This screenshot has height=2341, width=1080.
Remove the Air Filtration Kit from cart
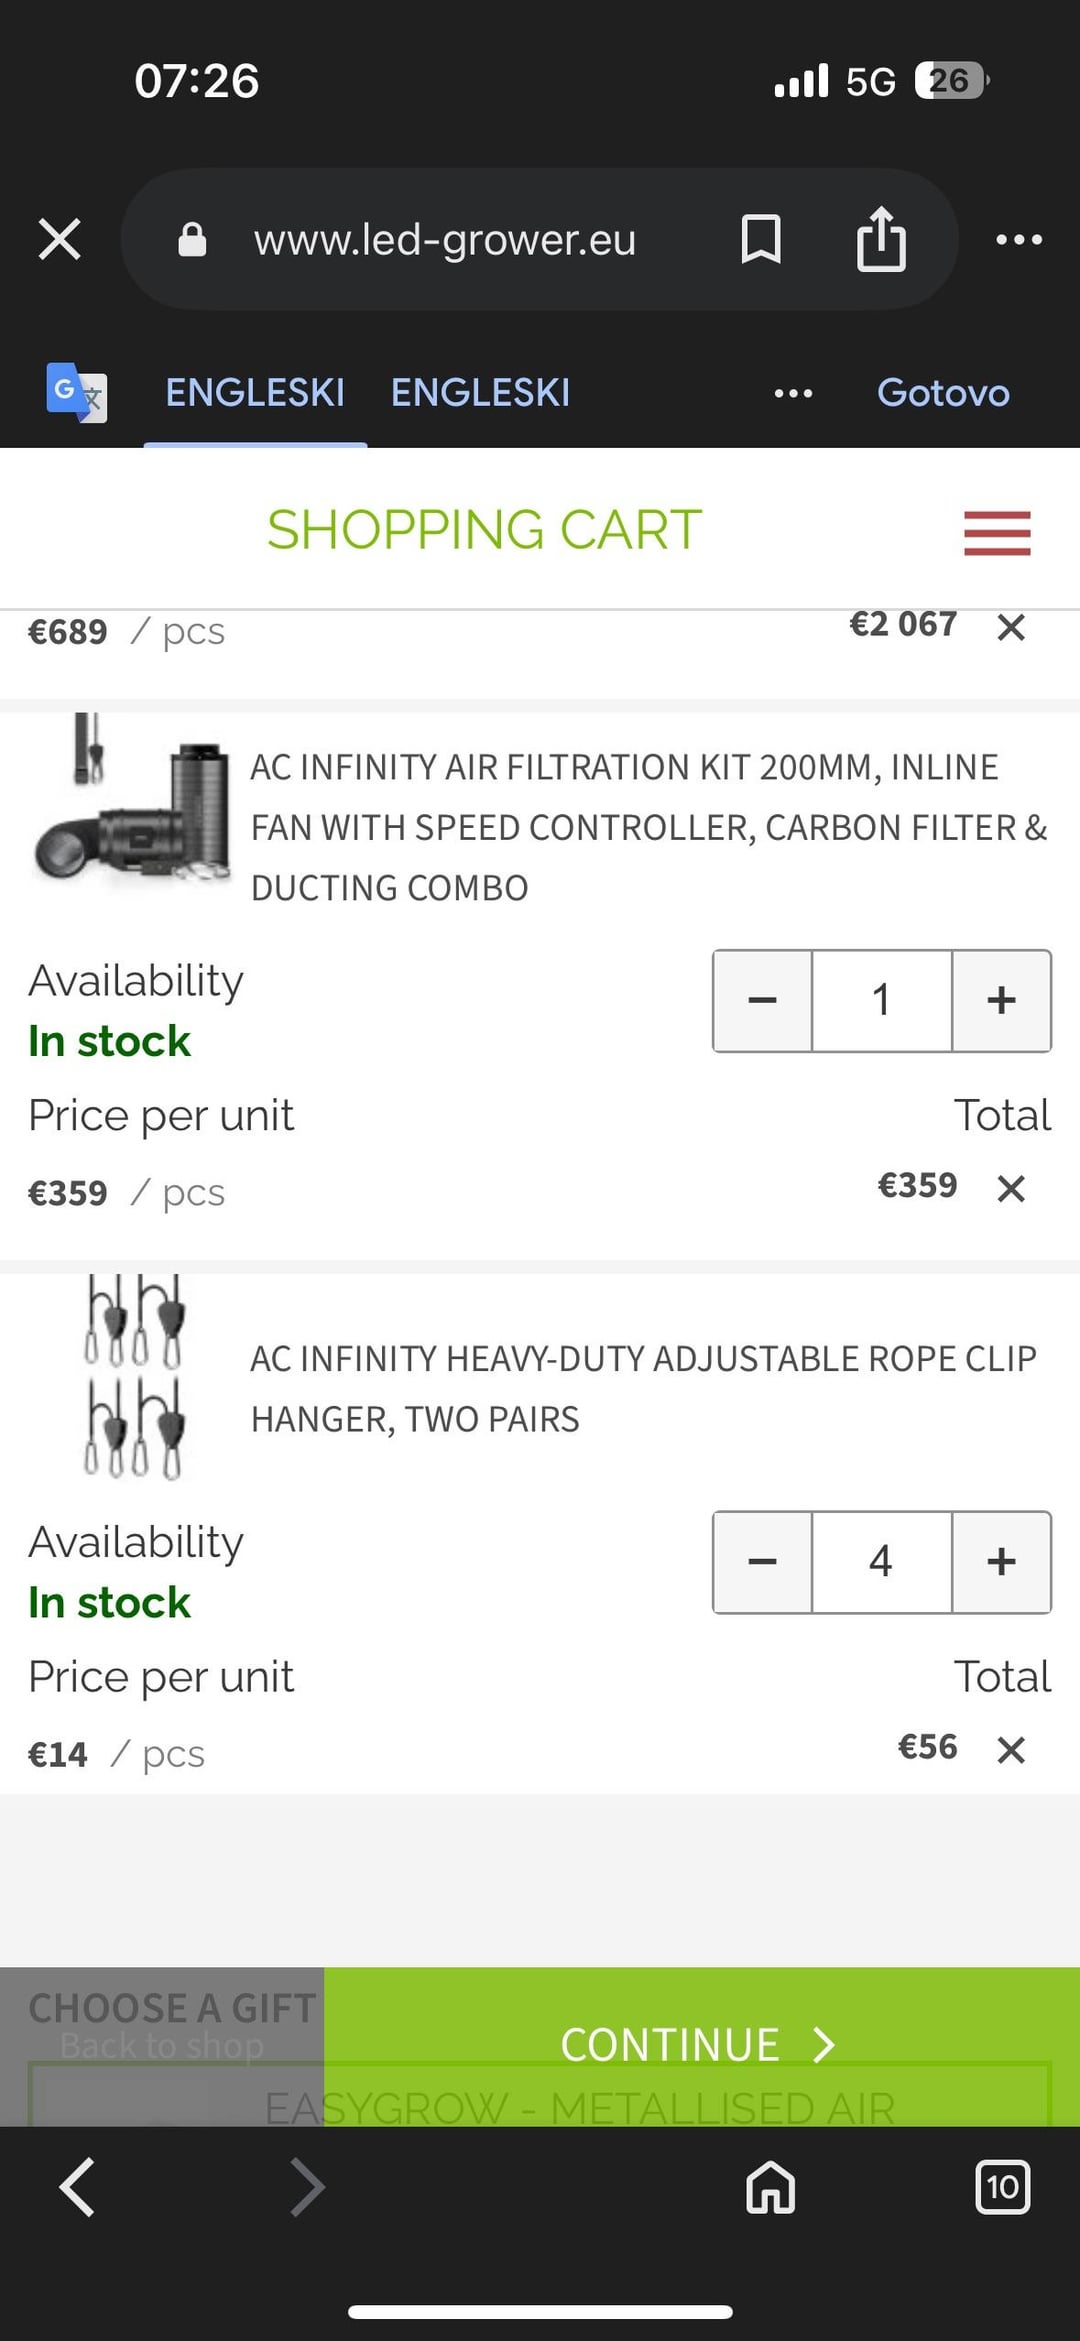pyautogui.click(x=1011, y=1188)
